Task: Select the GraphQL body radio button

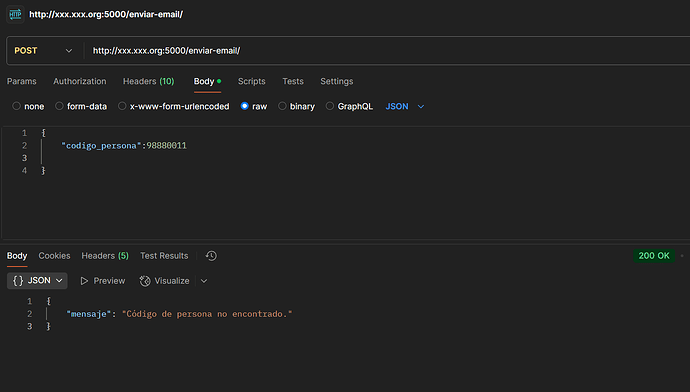Action: (x=330, y=106)
